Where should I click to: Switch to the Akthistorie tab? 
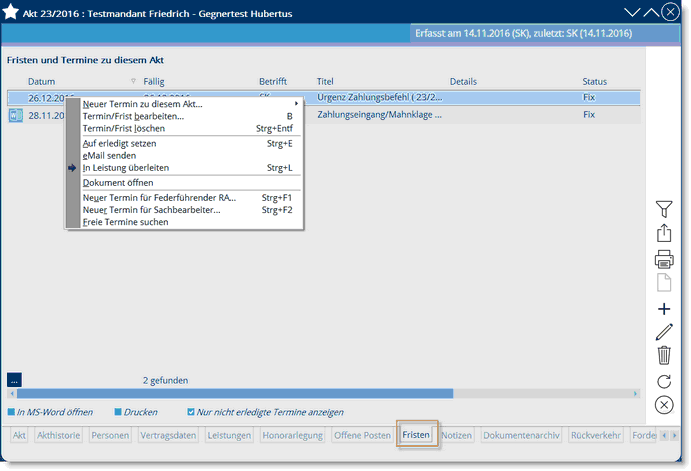(59, 435)
